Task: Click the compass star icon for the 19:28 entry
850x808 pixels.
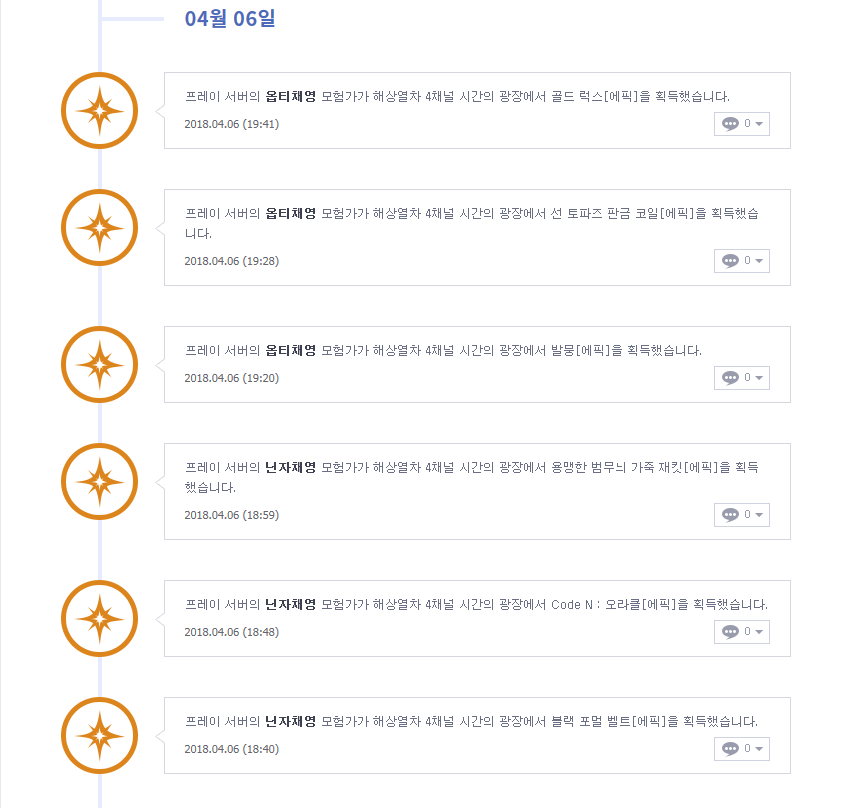Action: point(99,228)
